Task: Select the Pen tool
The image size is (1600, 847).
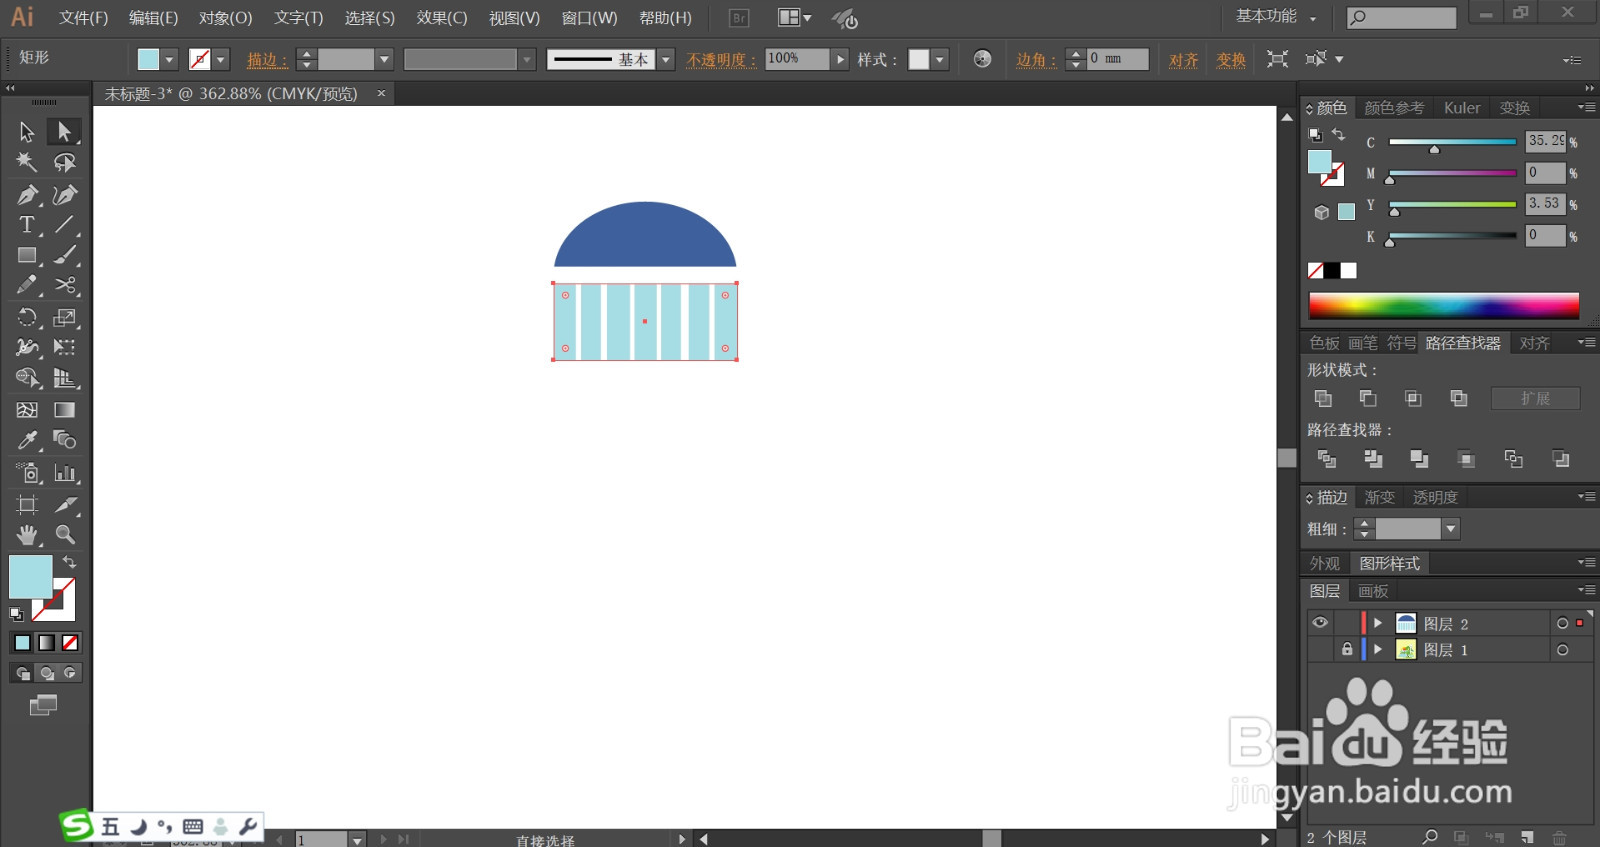Action: (27, 194)
